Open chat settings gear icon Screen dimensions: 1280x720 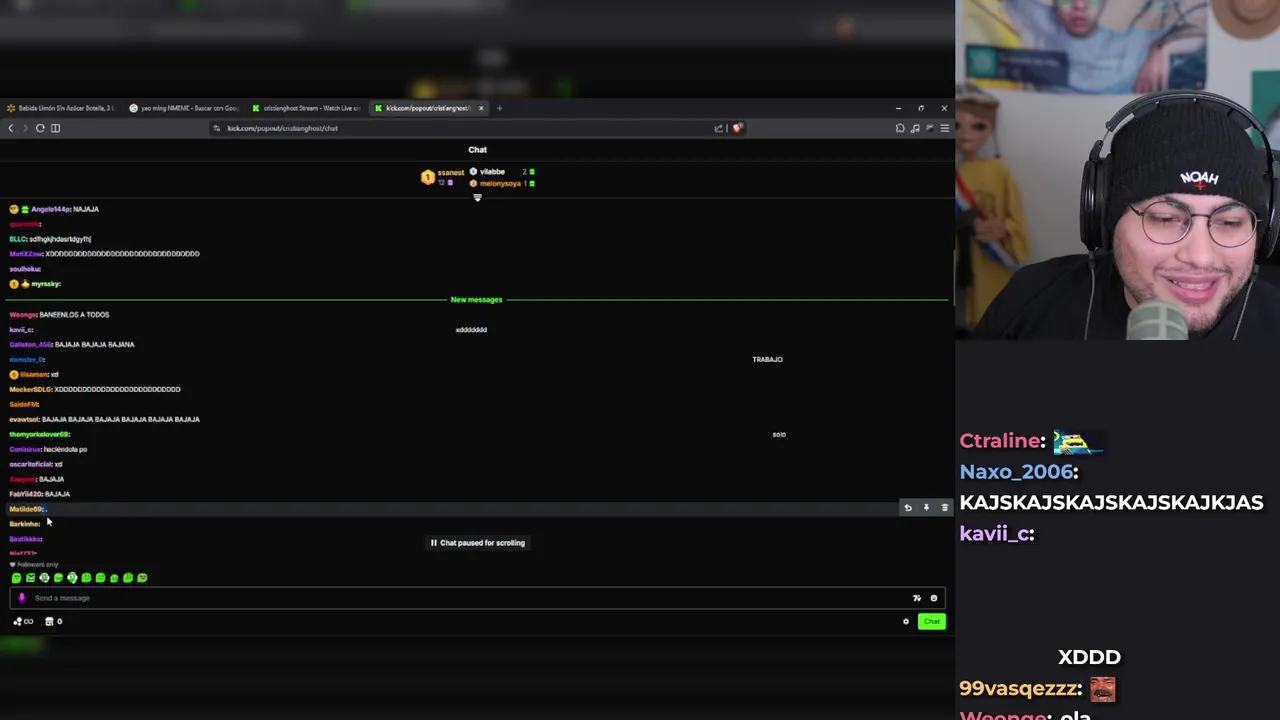tap(906, 621)
